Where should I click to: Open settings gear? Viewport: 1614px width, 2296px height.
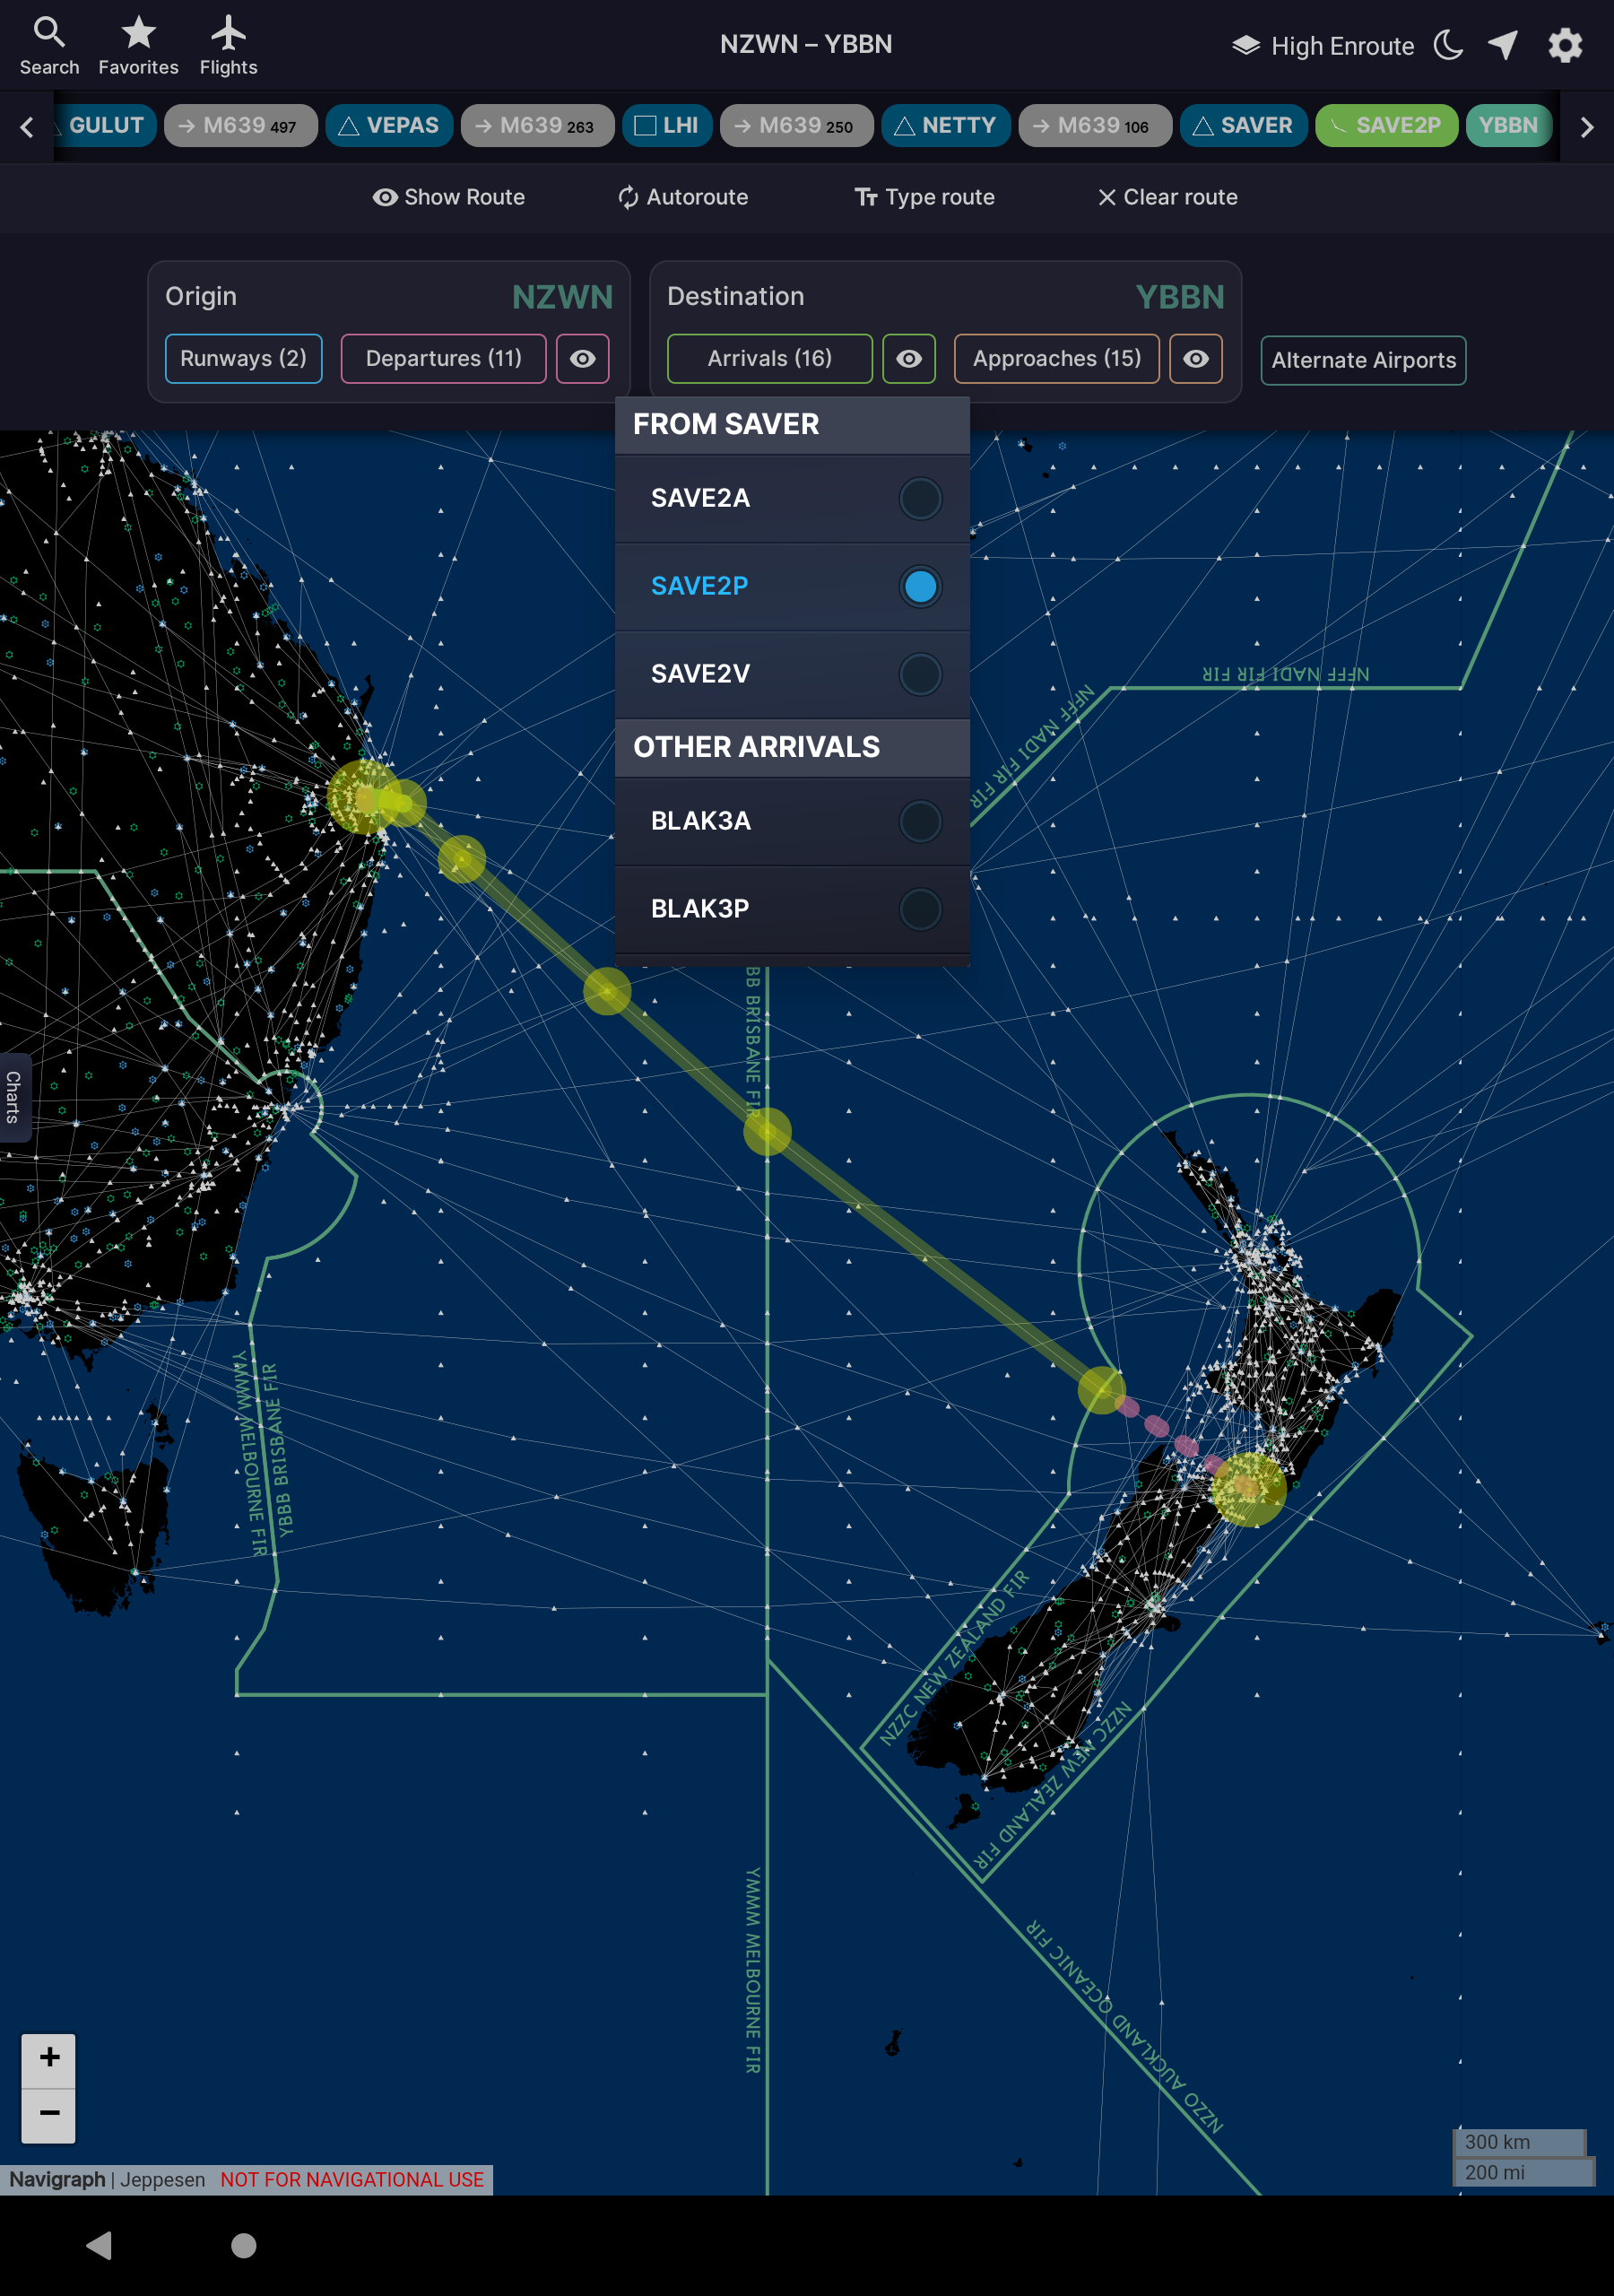pyautogui.click(x=1565, y=45)
